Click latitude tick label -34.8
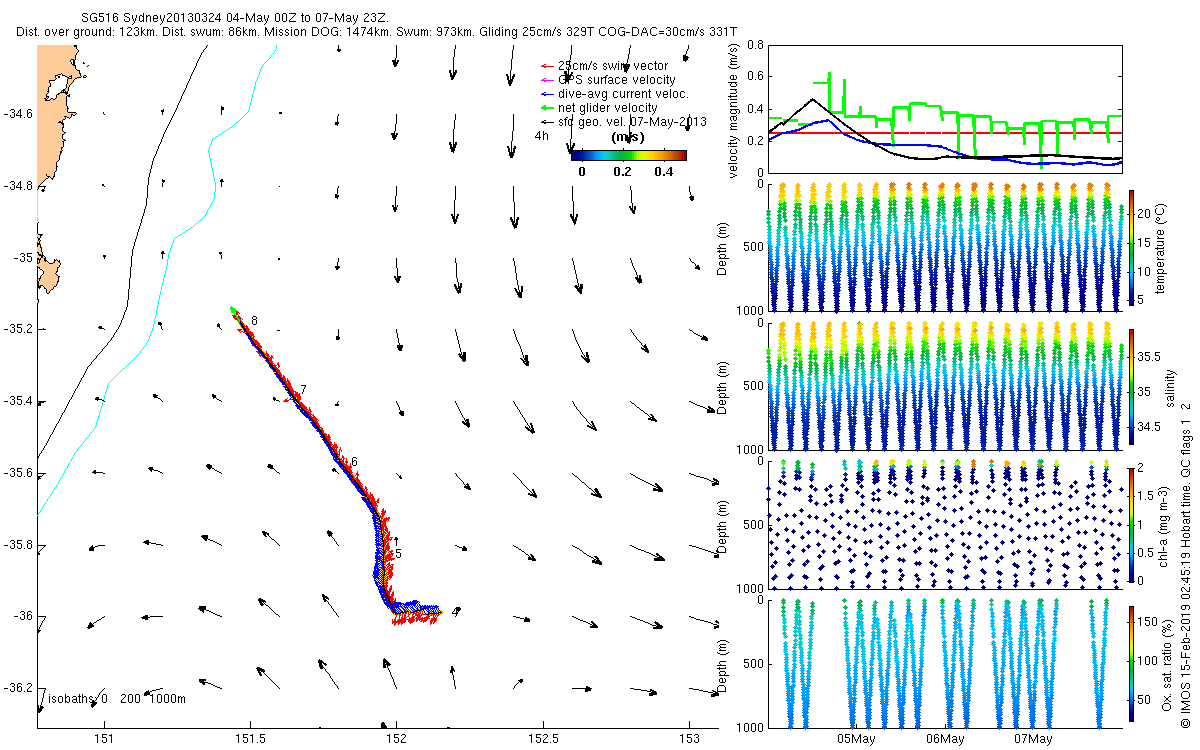Image resolution: width=1200 pixels, height=750 pixels. (17, 186)
